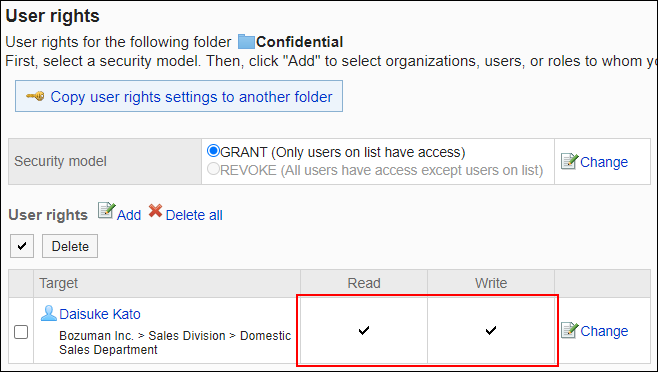This screenshot has width=658, height=372.
Task: Click the notepad icon next to Add
Action: [107, 211]
